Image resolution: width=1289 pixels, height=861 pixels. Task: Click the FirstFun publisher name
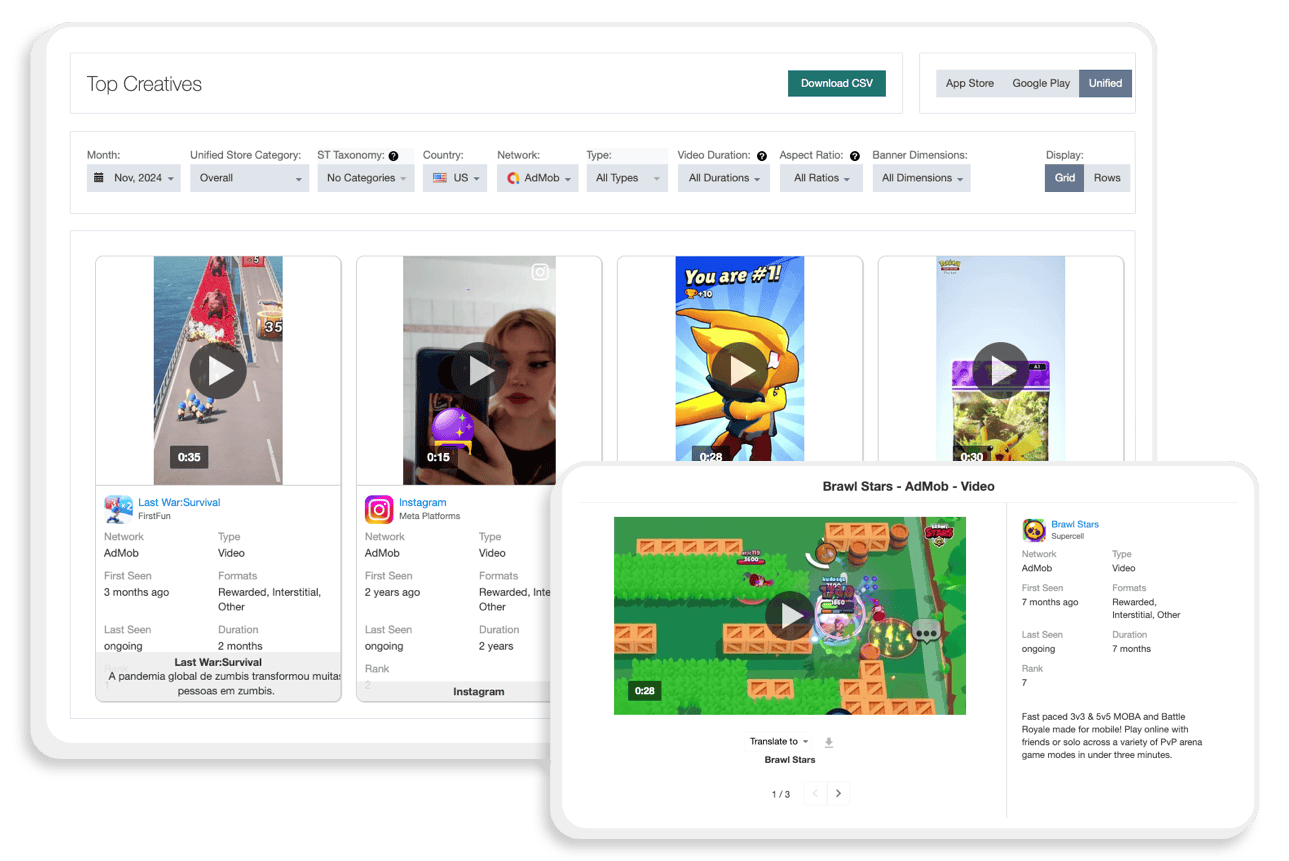coord(155,516)
